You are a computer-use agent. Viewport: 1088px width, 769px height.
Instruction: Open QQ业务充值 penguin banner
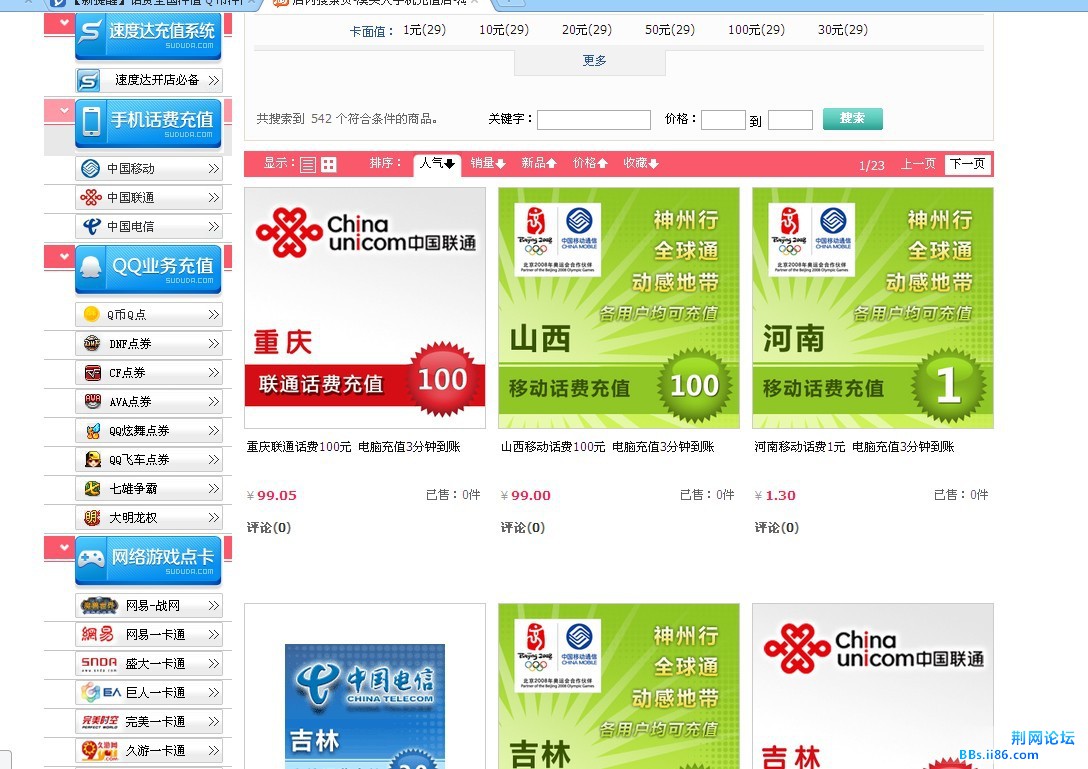point(148,269)
